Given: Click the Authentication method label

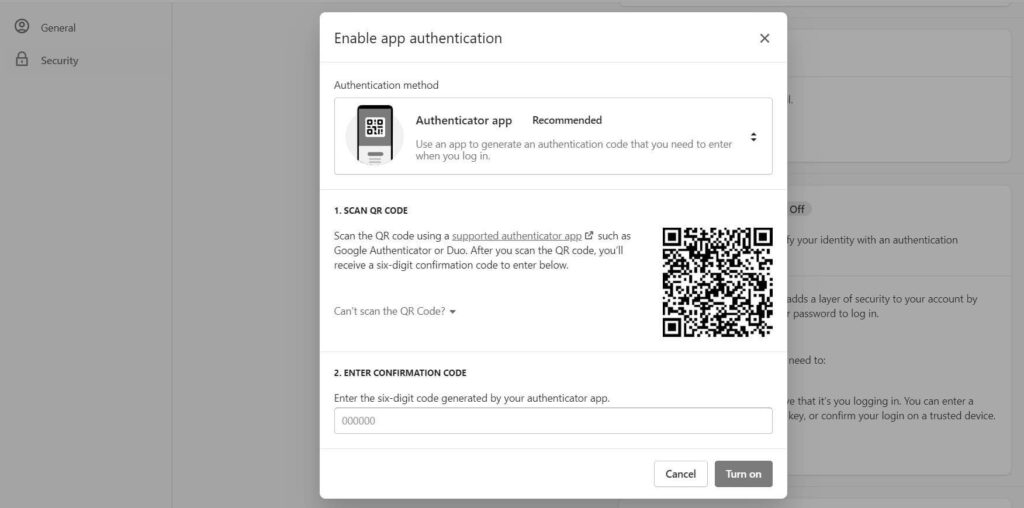Looking at the screenshot, I should tap(387, 85).
